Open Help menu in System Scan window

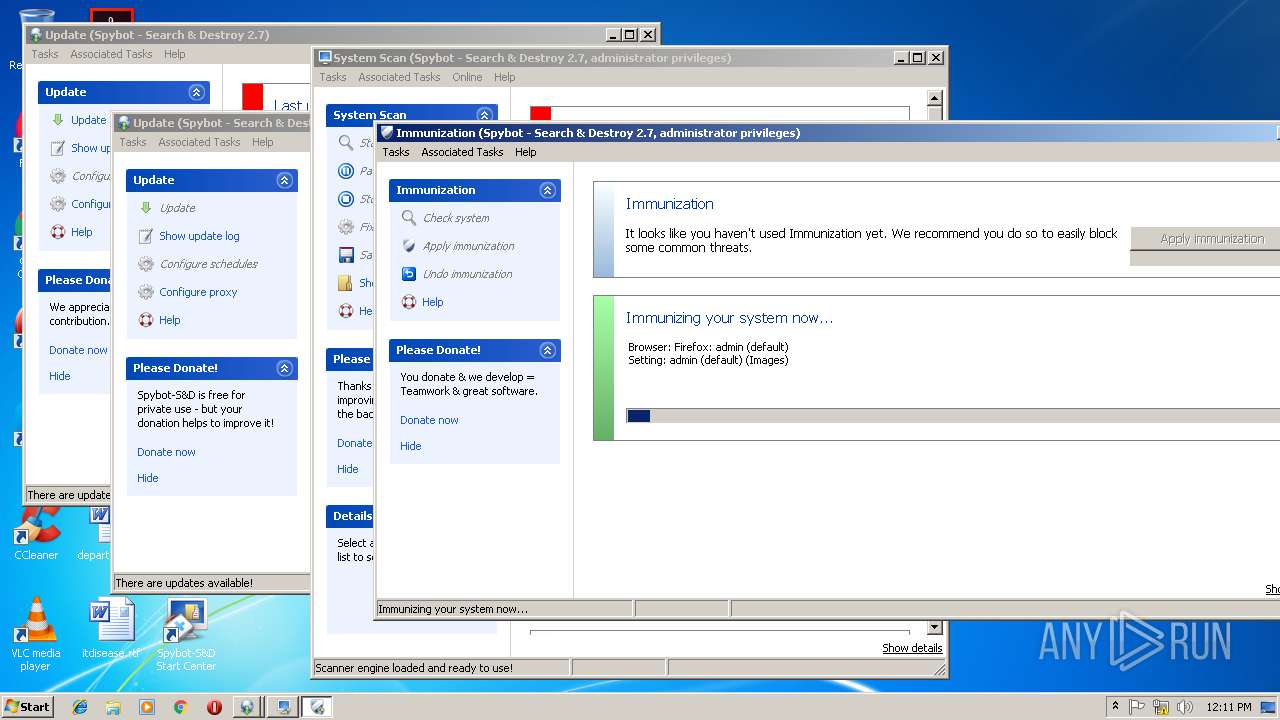point(505,77)
